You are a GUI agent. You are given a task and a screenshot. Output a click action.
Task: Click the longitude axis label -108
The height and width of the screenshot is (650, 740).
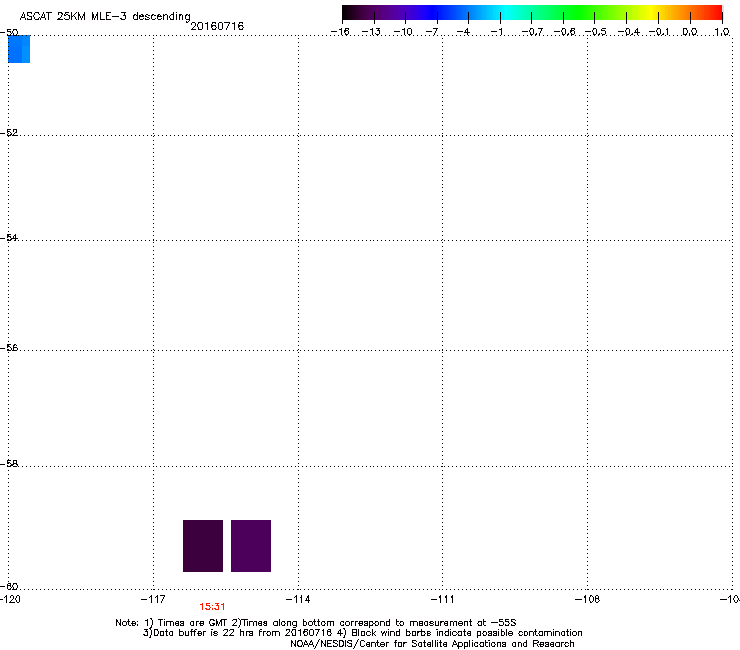coord(587,599)
